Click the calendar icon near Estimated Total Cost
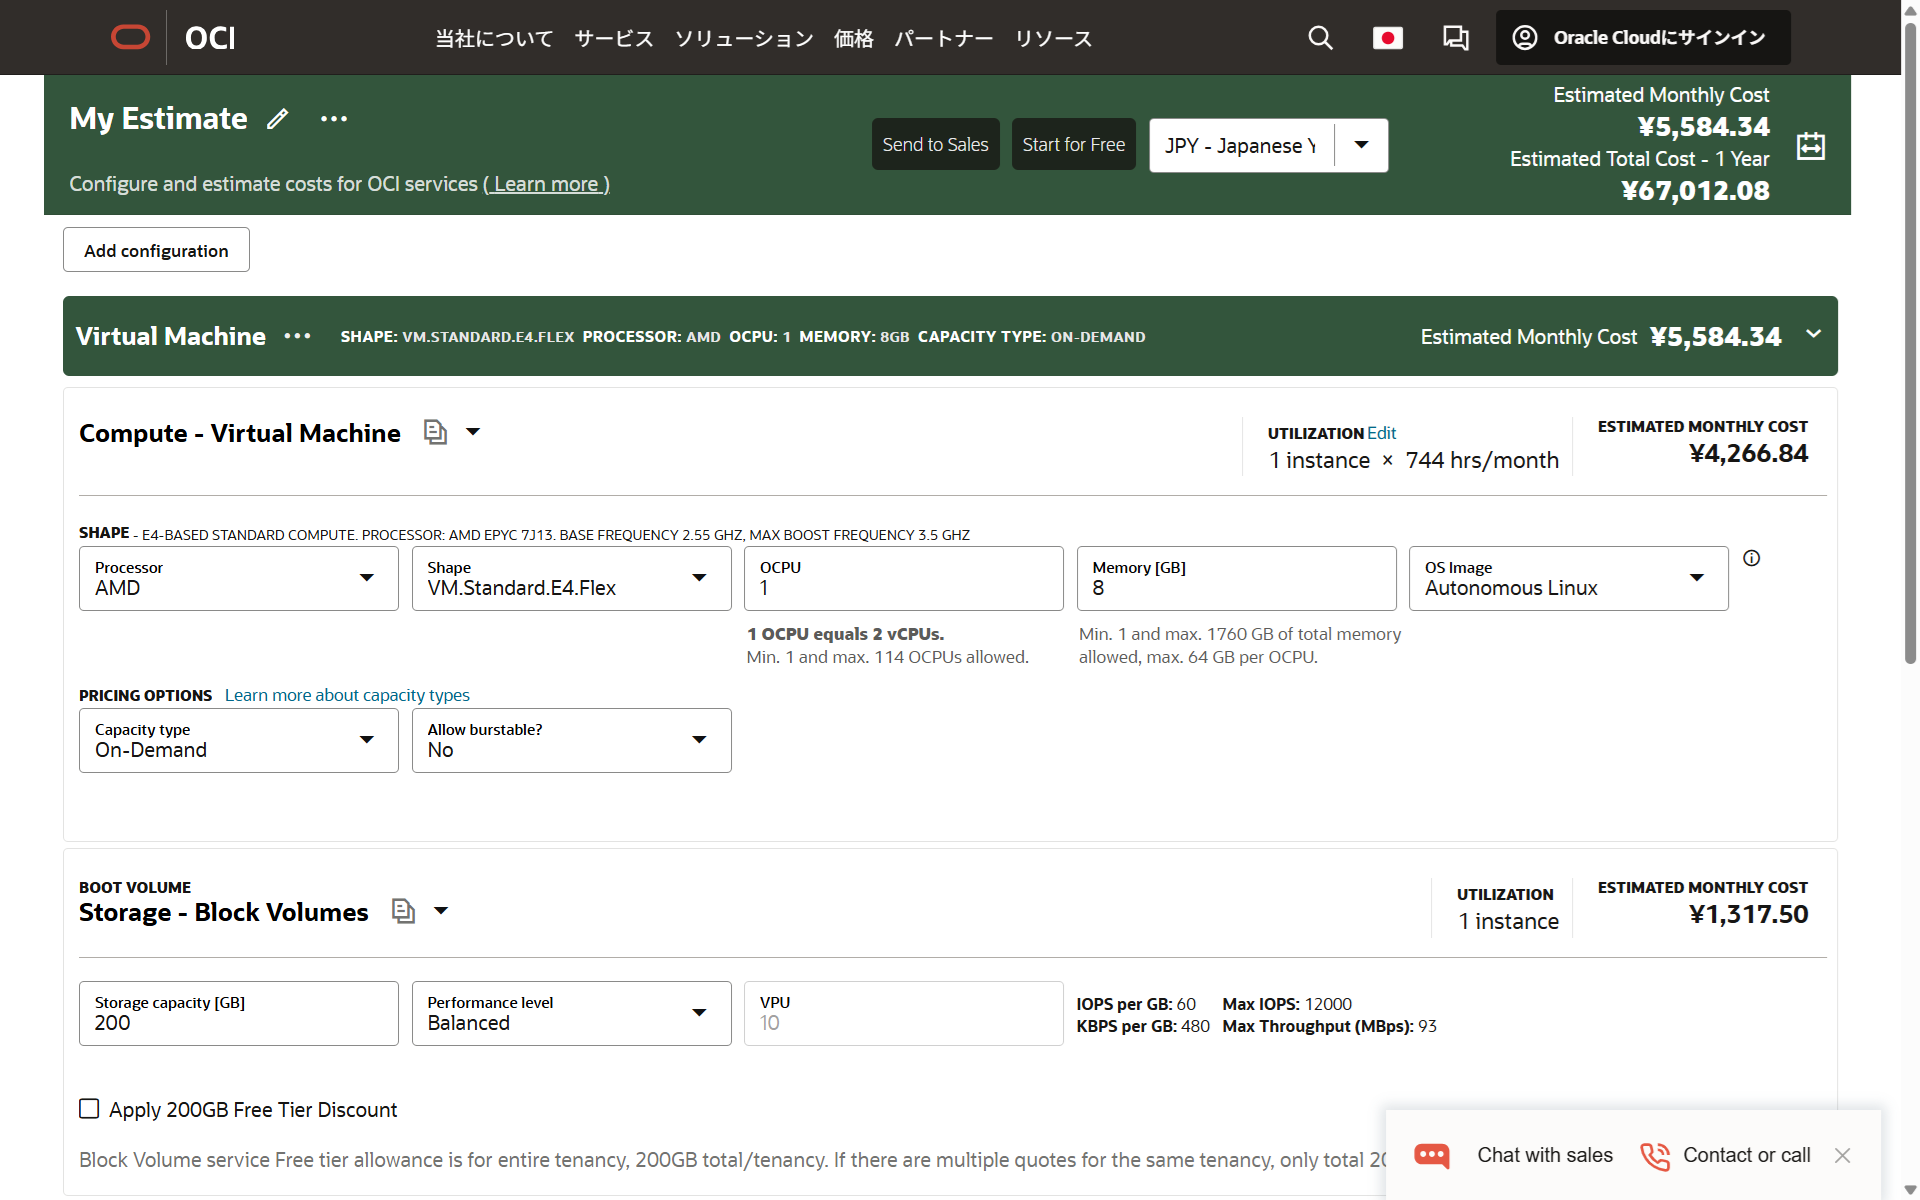Screen dimensions: 1920x1200 coord(1811,145)
